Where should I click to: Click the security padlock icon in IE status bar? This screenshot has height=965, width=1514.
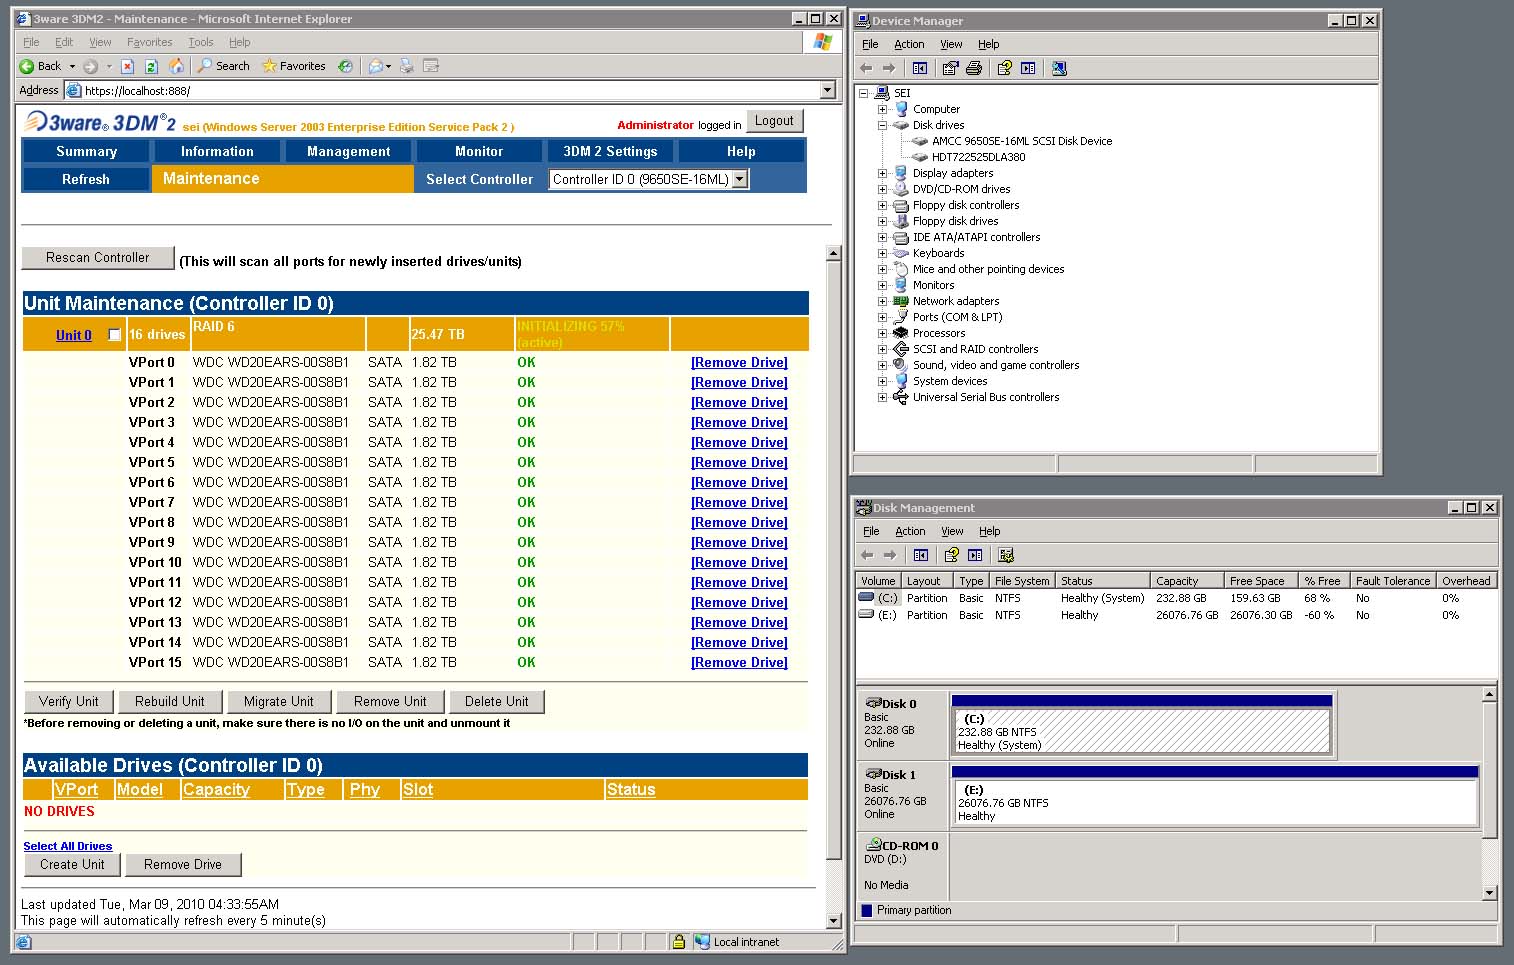pyautogui.click(x=679, y=942)
